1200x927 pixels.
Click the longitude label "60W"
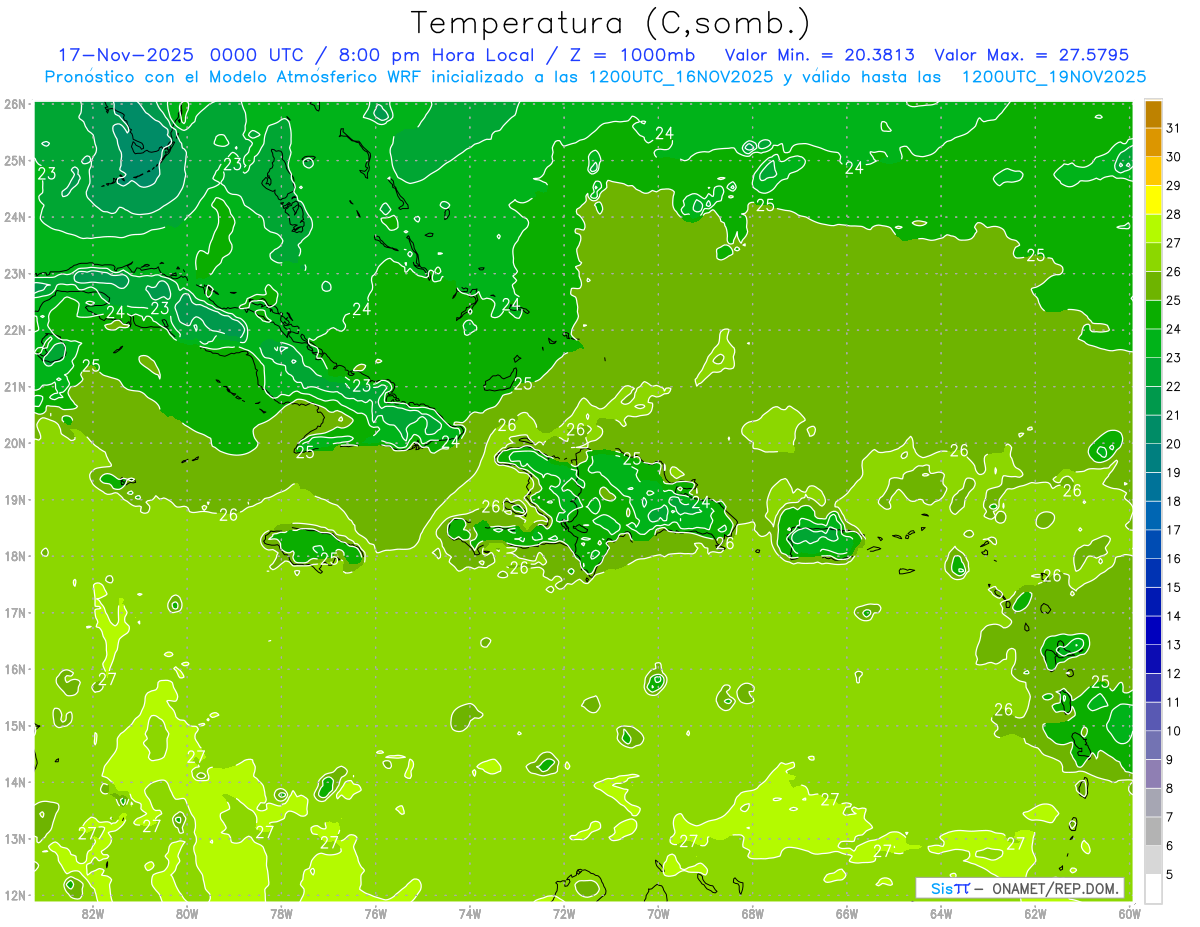click(x=1129, y=913)
